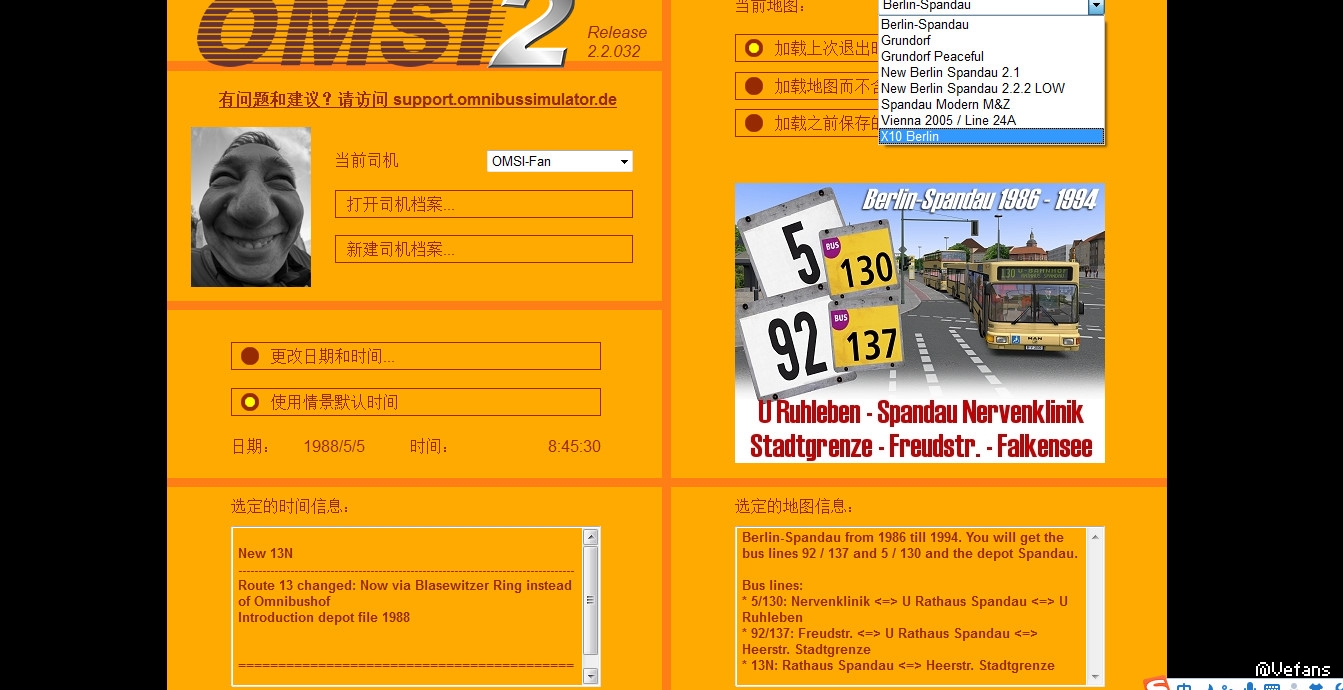Click 'Introduction depot file 1988' line
The height and width of the screenshot is (690, 1343).
click(x=324, y=617)
